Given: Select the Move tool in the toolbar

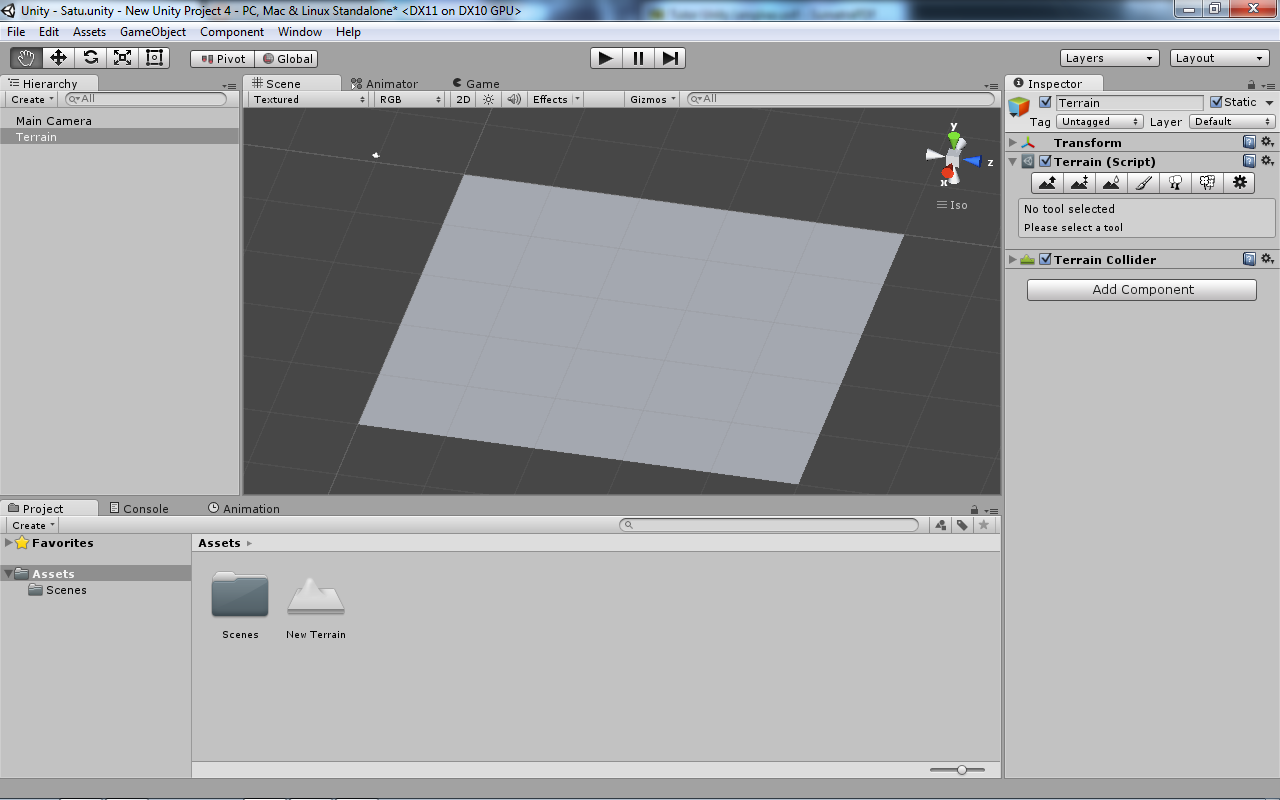Looking at the screenshot, I should [58, 58].
